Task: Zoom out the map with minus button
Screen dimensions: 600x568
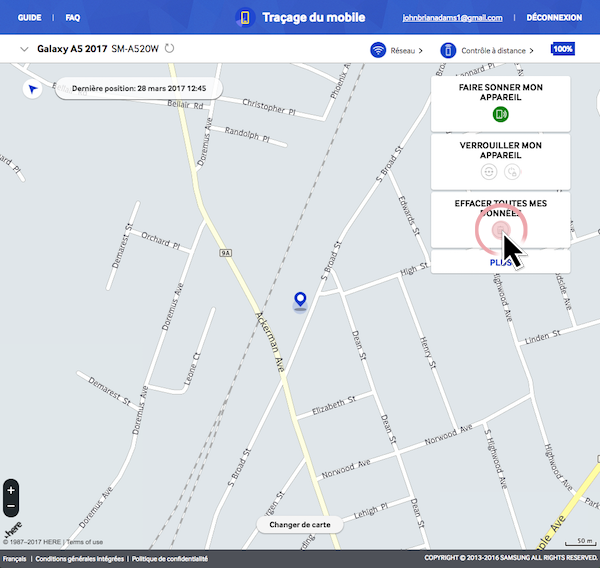Action: [x=11, y=506]
